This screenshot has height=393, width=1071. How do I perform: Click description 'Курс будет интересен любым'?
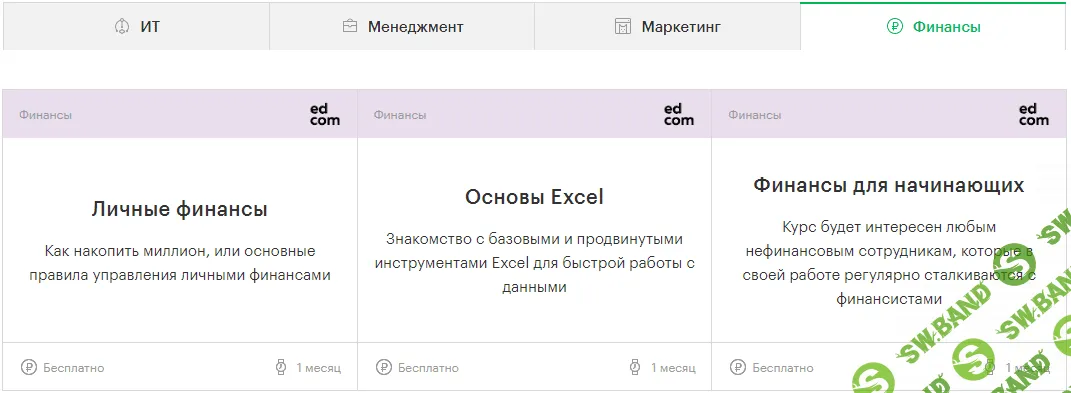coord(889,263)
